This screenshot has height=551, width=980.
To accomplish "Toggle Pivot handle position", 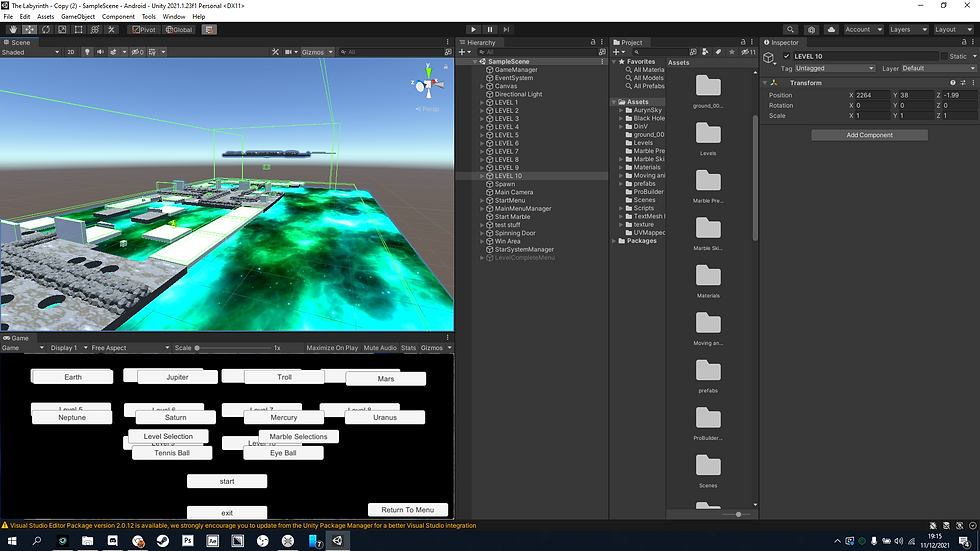I will (x=144, y=29).
